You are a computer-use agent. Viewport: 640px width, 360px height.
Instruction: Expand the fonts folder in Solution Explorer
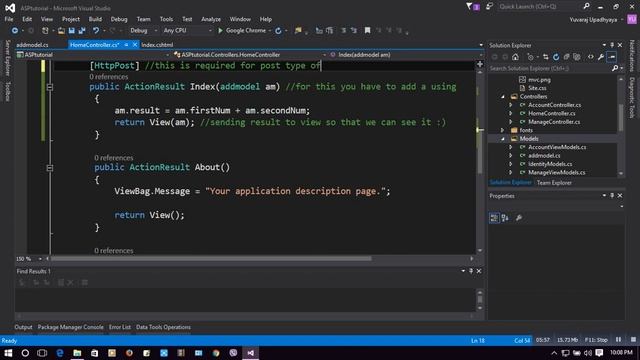[503, 131]
